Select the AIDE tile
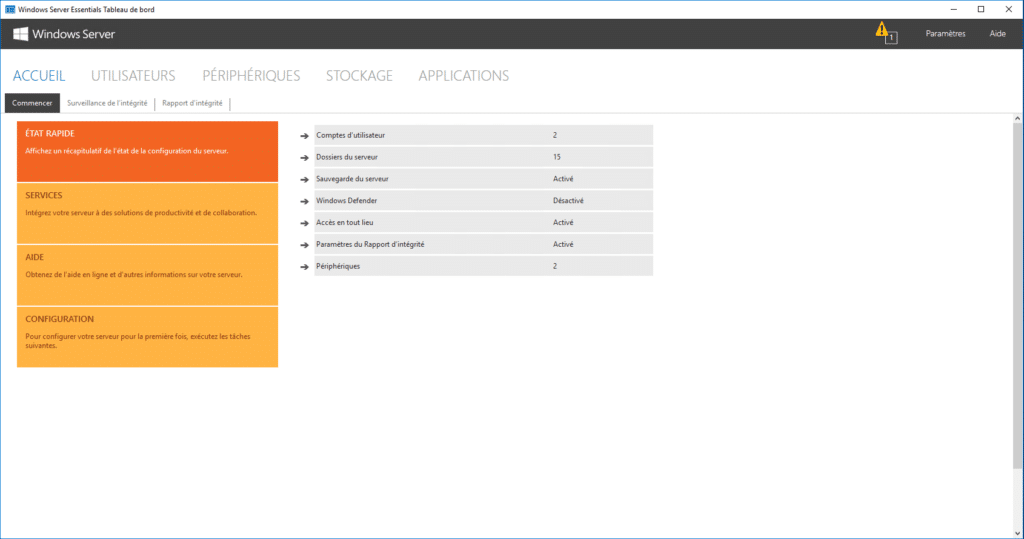The width and height of the screenshot is (1024, 539). [x=148, y=276]
